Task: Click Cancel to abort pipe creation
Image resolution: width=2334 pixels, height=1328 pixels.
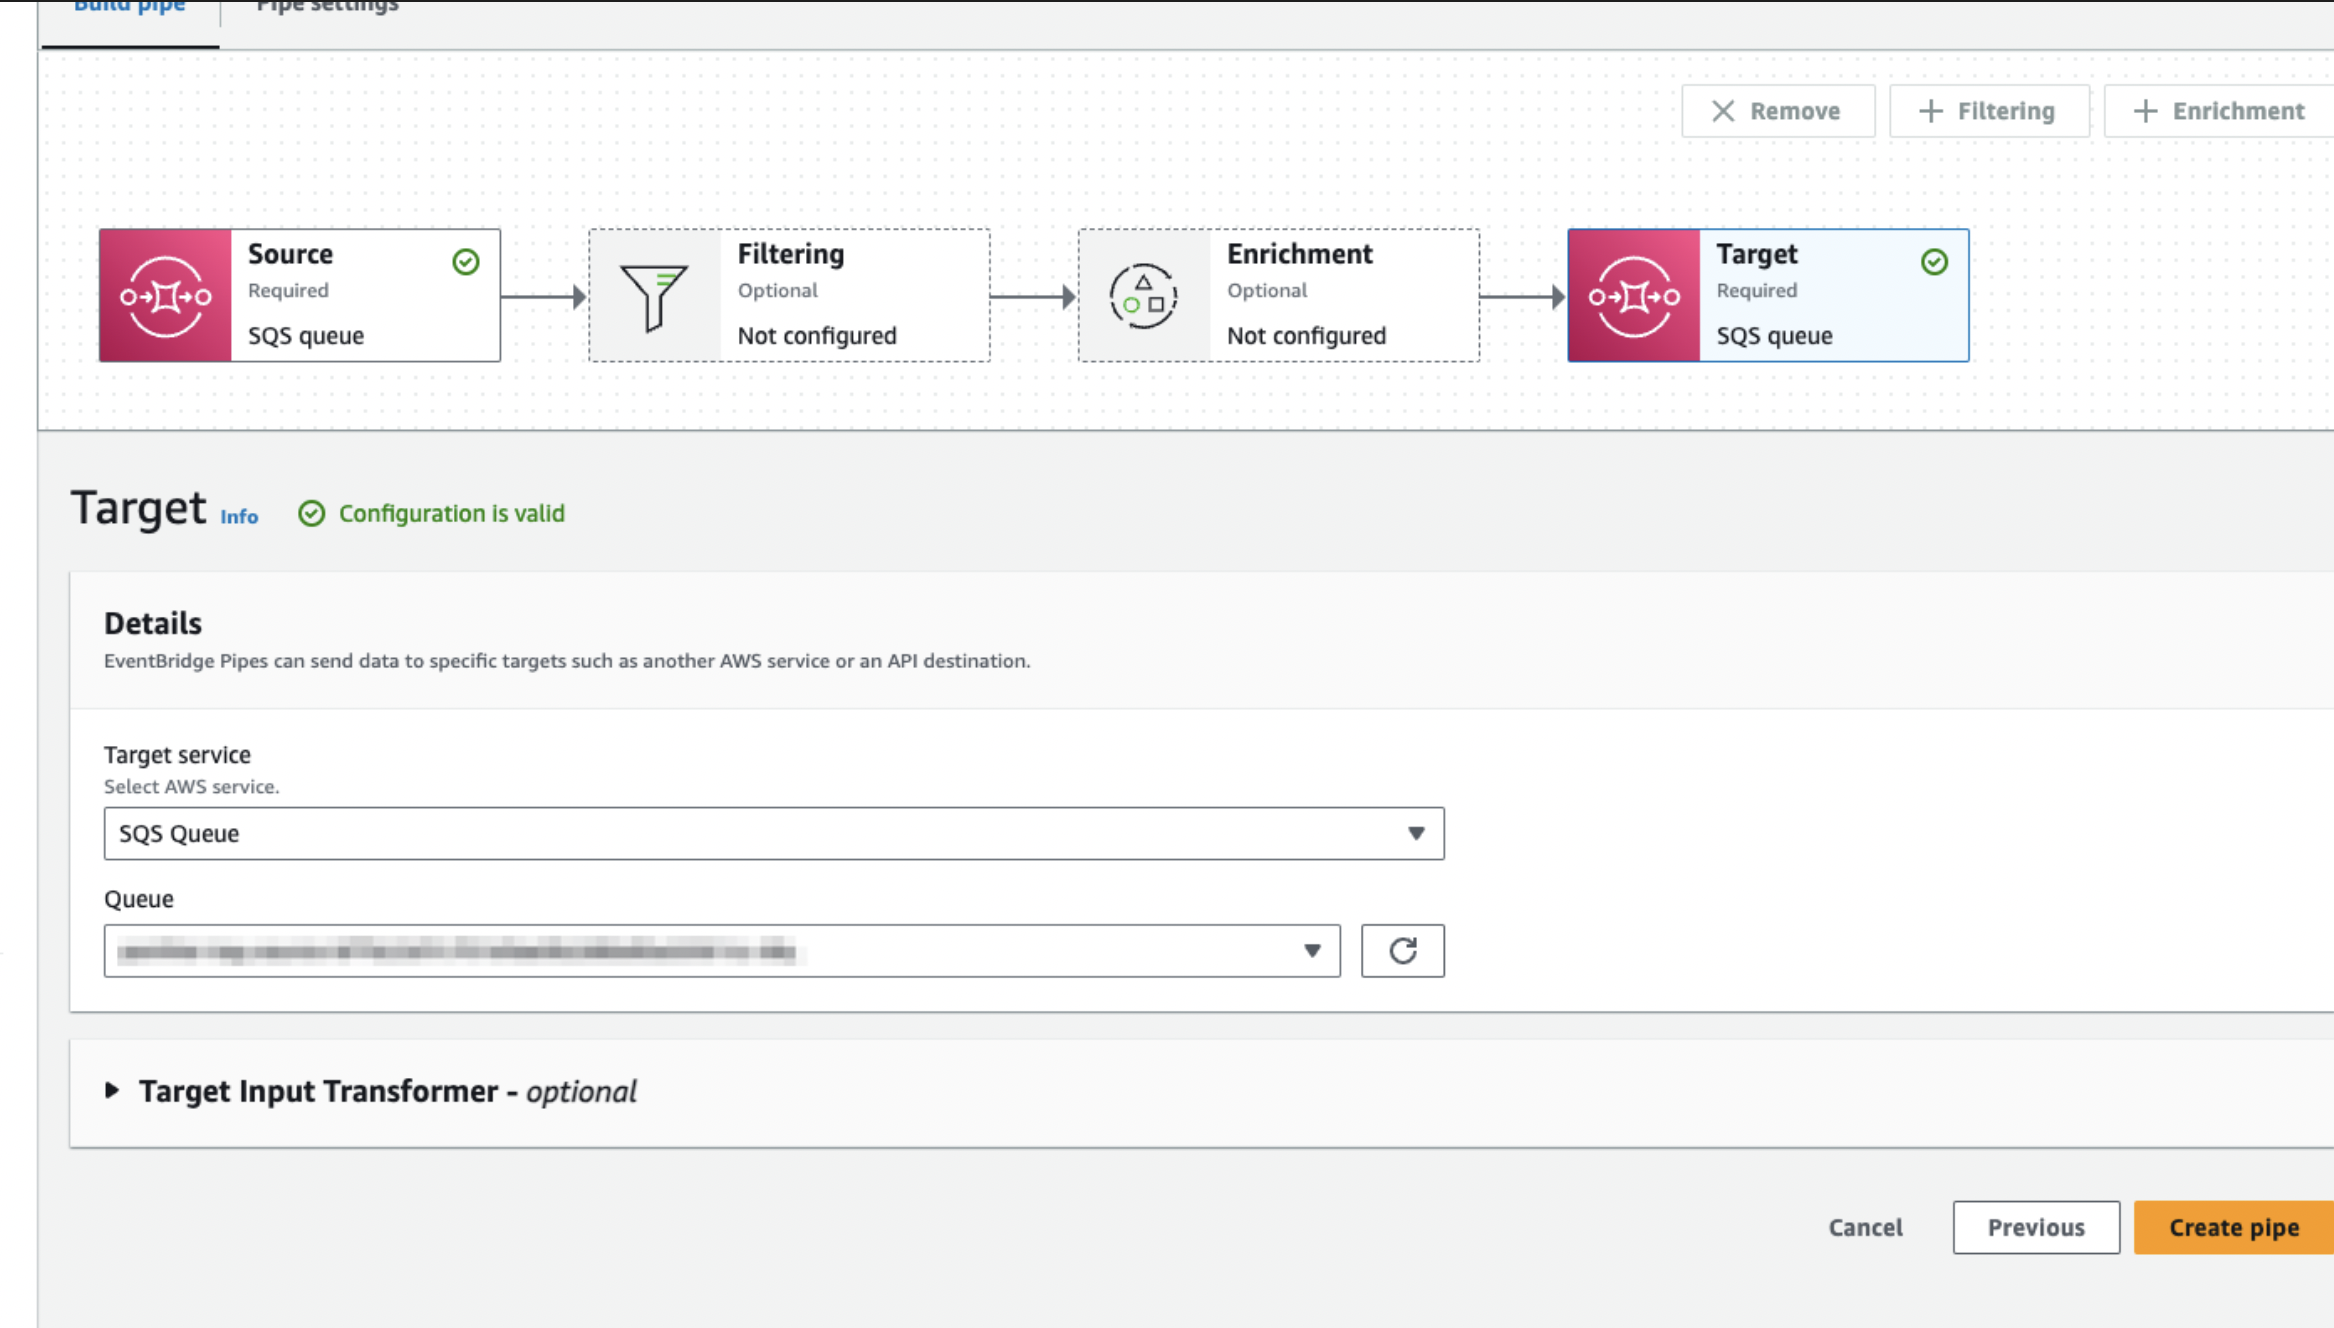Action: pos(1865,1227)
